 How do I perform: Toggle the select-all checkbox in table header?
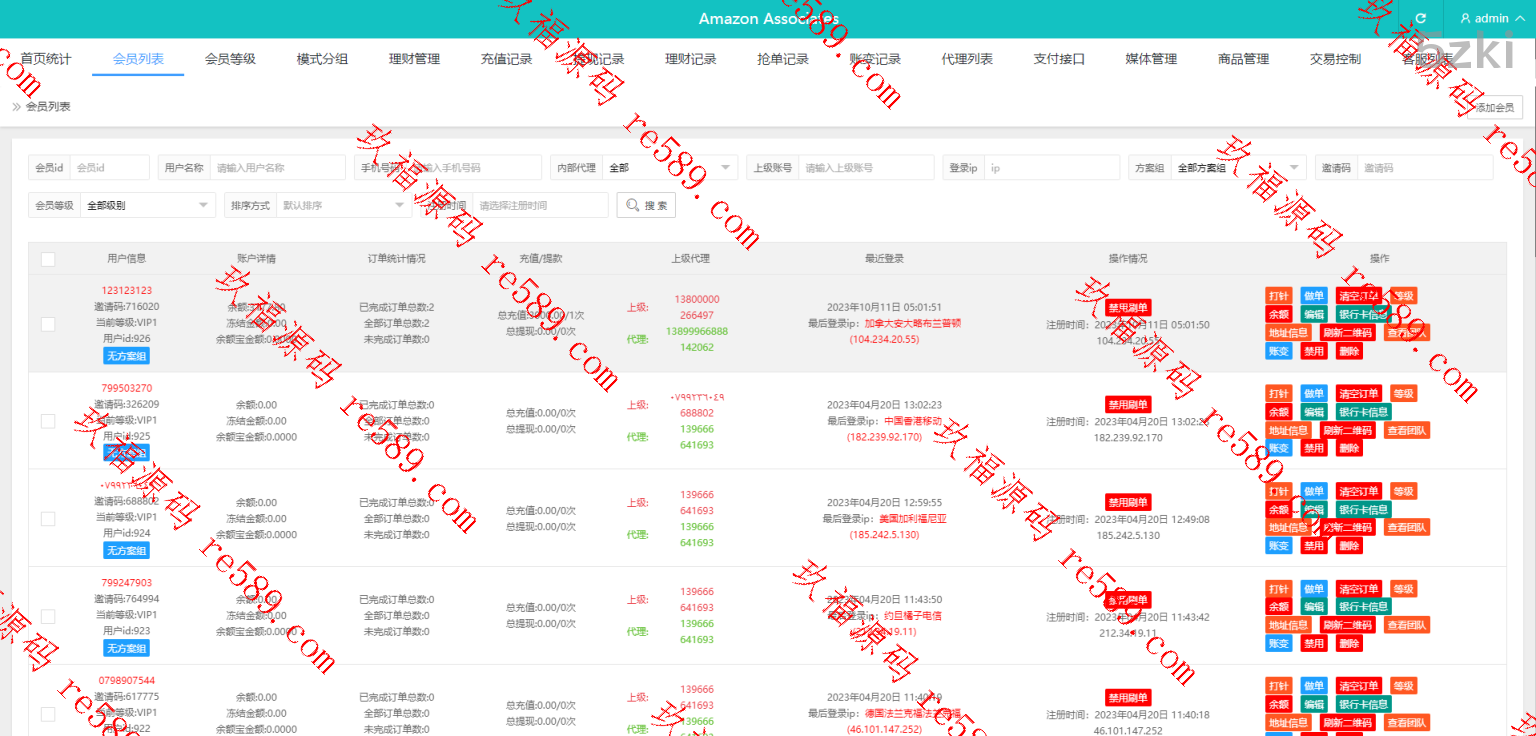pyautogui.click(x=48, y=259)
